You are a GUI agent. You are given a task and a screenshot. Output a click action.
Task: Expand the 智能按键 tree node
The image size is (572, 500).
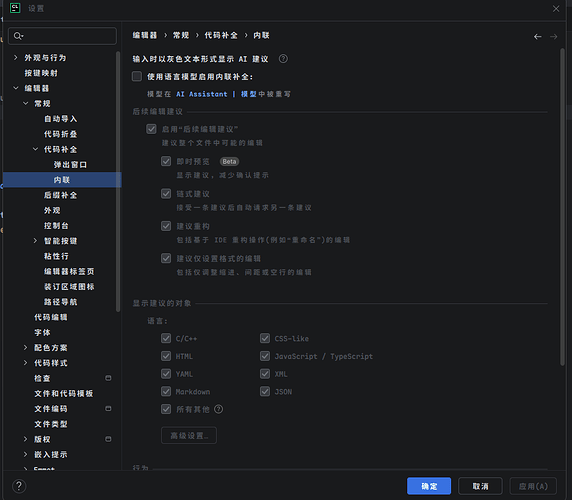(35, 241)
